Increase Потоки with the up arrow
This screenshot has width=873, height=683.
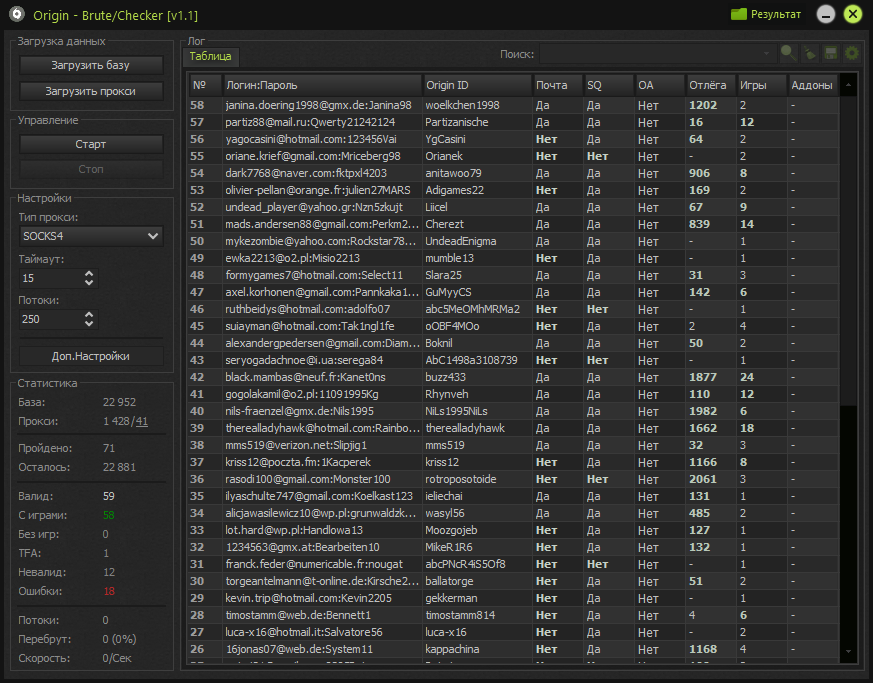(89, 315)
